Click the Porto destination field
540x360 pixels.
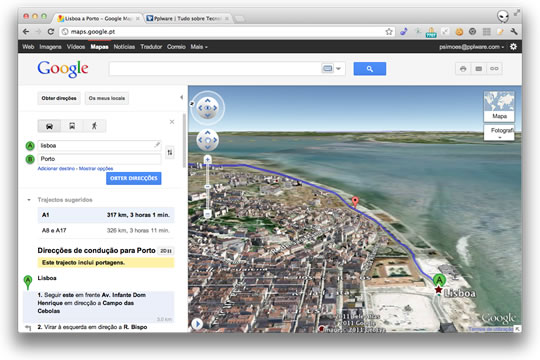99,159
